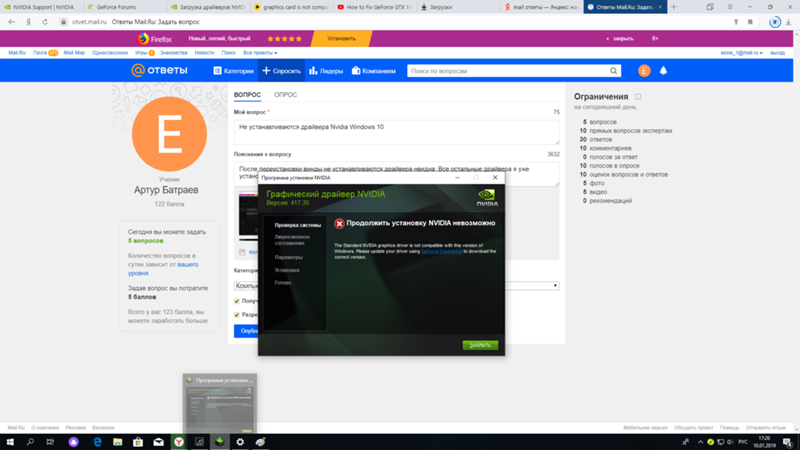Open Task View on taskbar
The image size is (800, 450).
click(x=50, y=442)
